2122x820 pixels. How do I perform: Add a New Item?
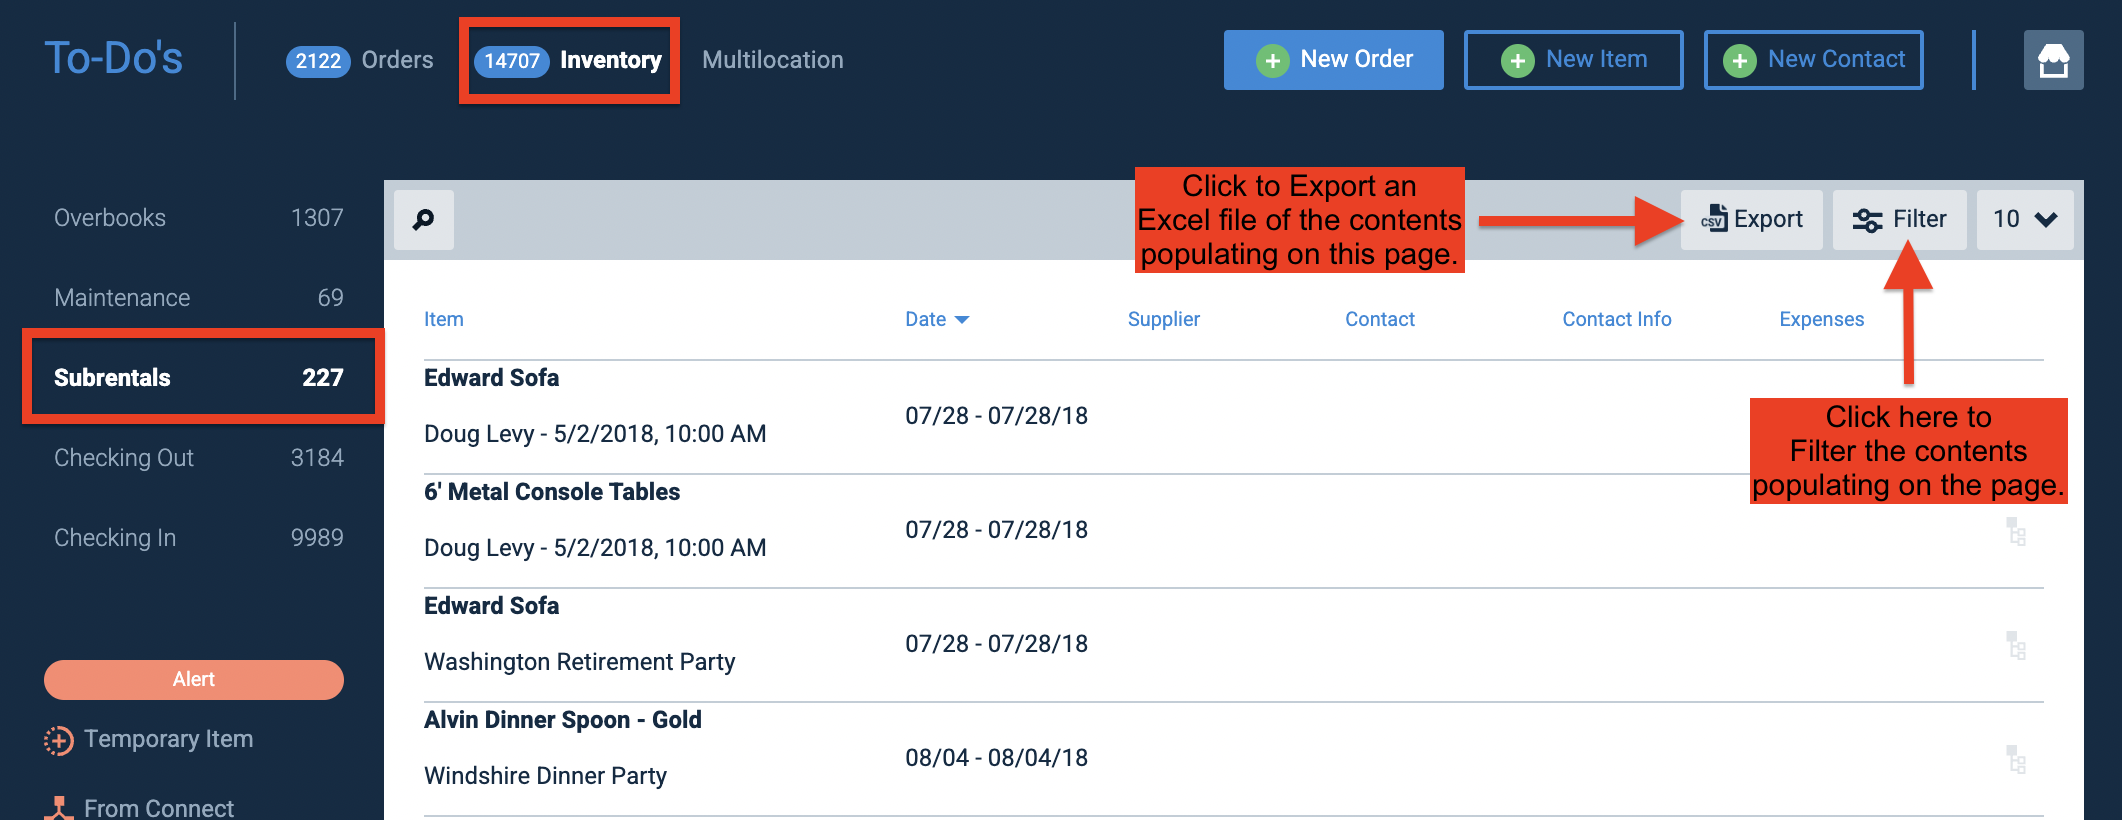point(1573,60)
